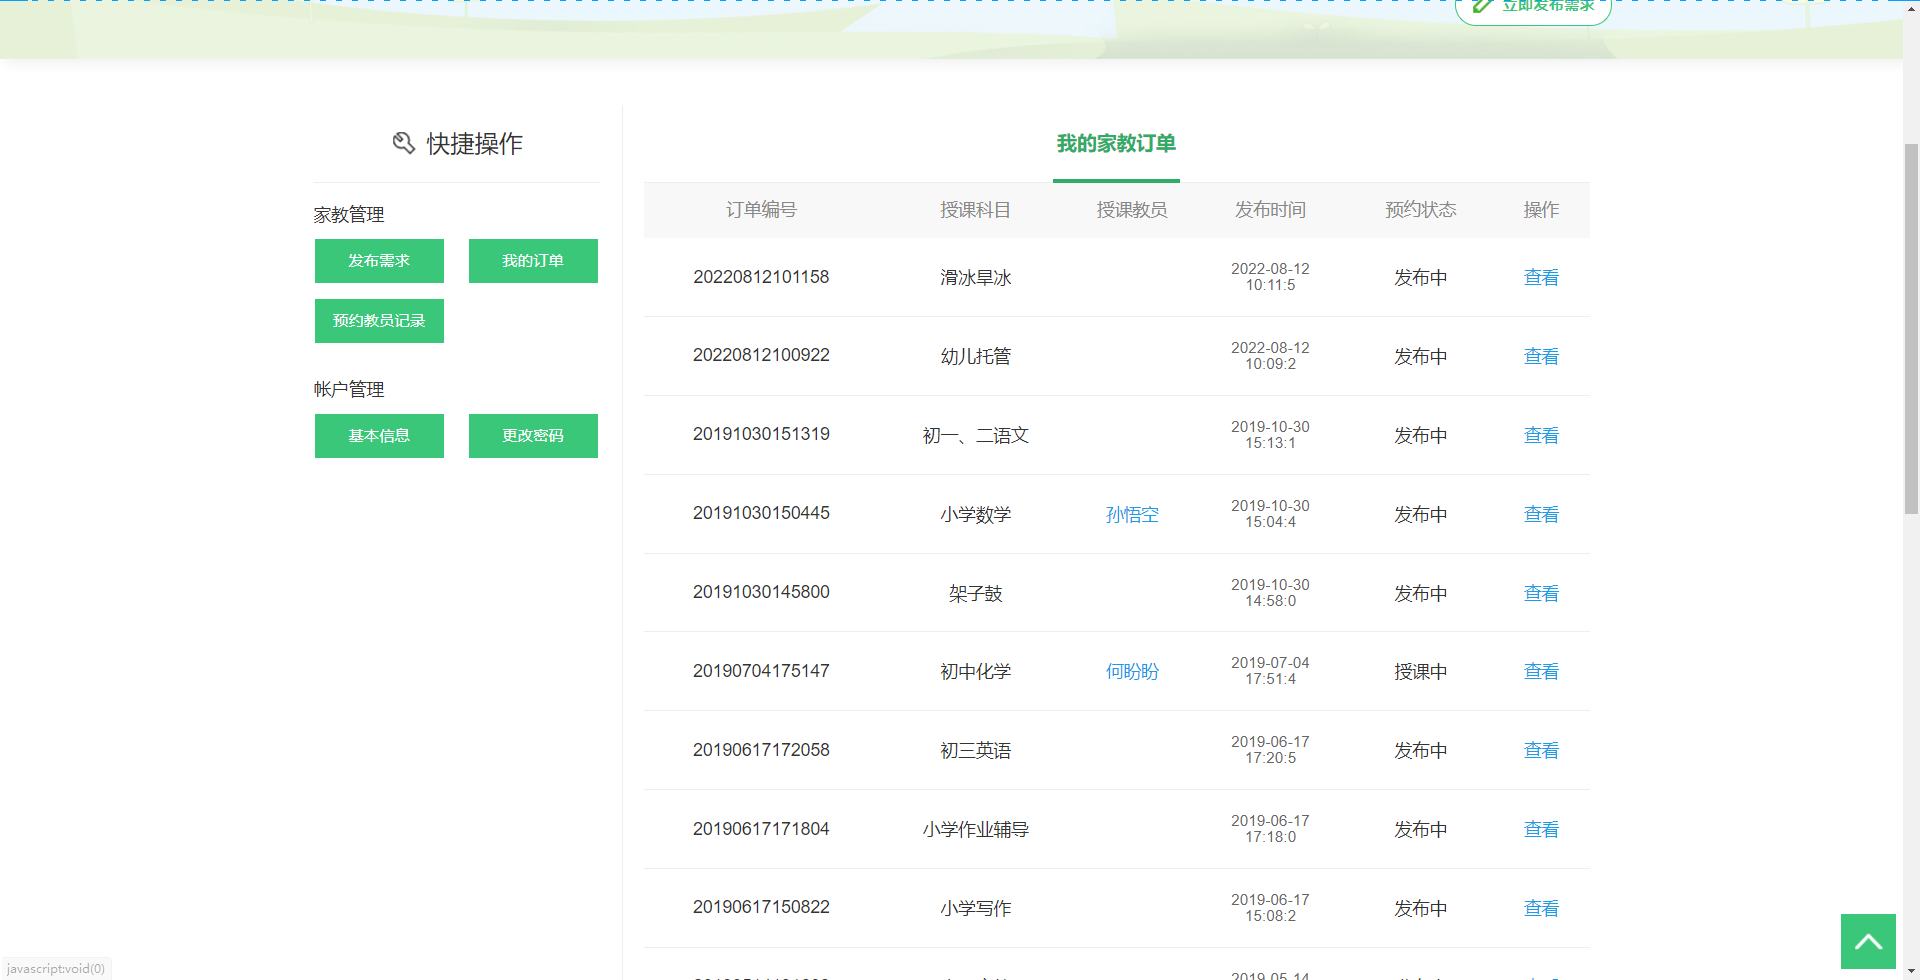
Task: Click the 发布时间 column header
Action: pyautogui.click(x=1270, y=210)
